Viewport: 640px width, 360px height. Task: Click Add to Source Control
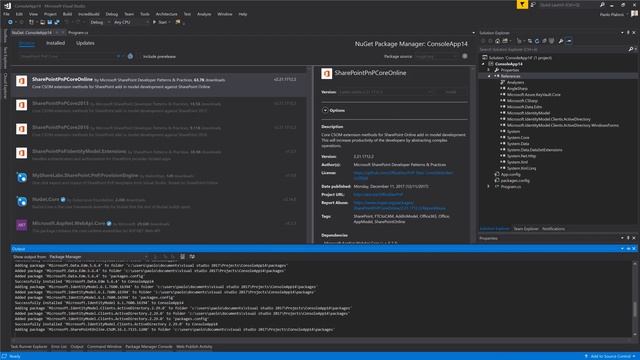(610, 356)
